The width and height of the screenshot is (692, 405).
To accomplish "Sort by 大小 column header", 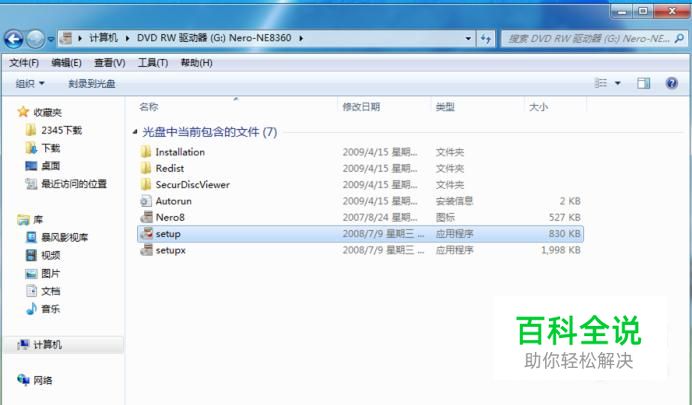I will pos(538,107).
